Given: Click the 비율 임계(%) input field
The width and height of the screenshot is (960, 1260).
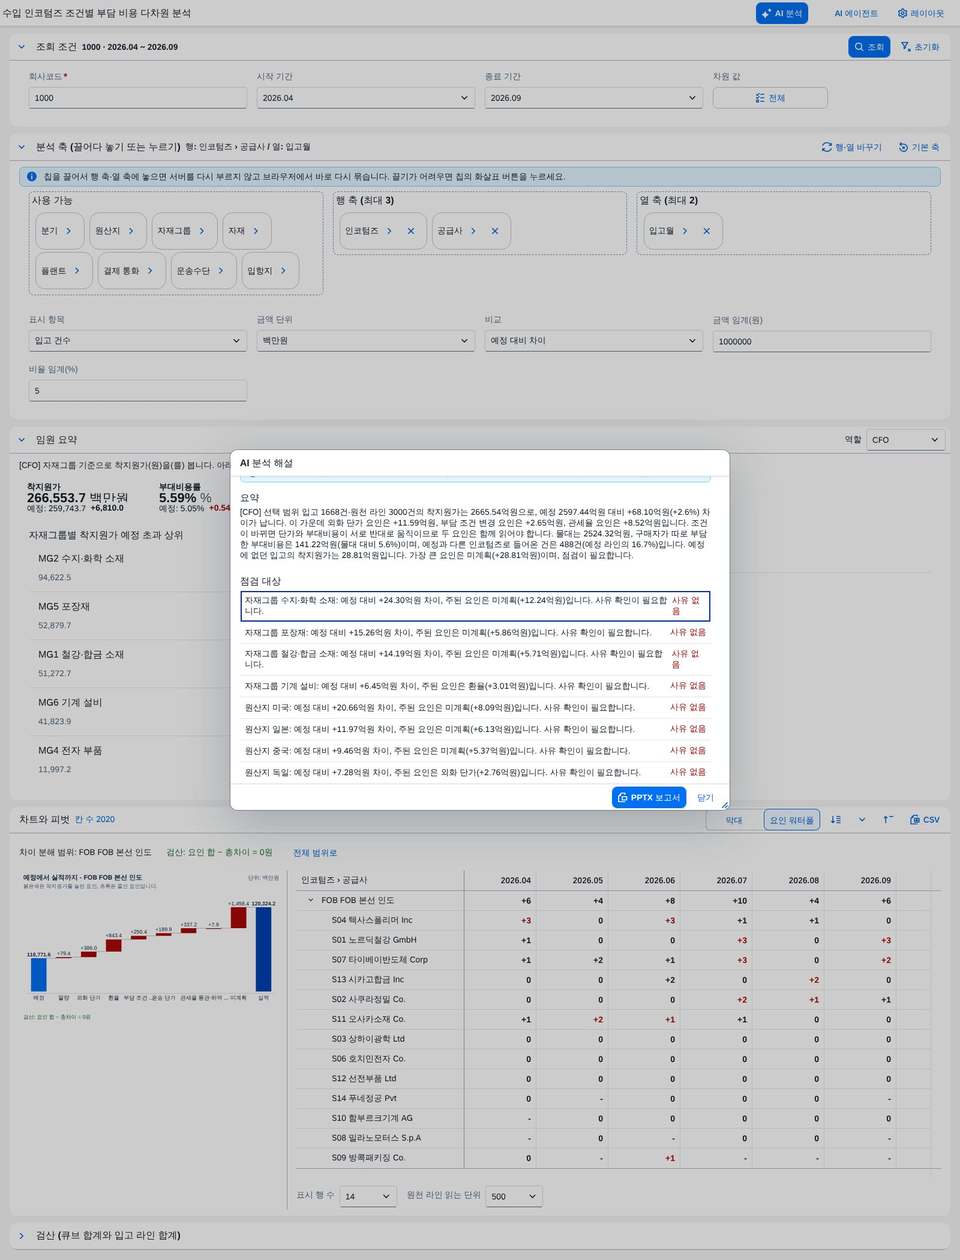Looking at the screenshot, I should [138, 391].
